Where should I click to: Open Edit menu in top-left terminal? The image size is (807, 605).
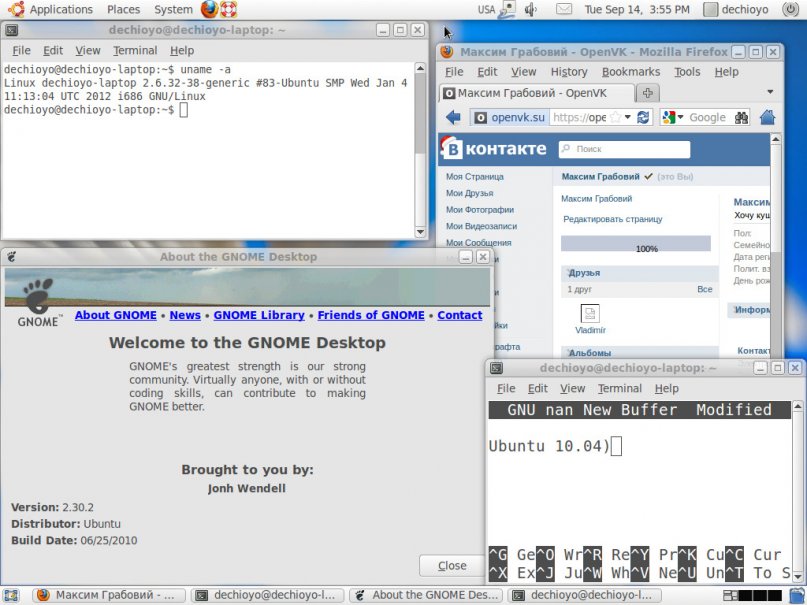53,50
